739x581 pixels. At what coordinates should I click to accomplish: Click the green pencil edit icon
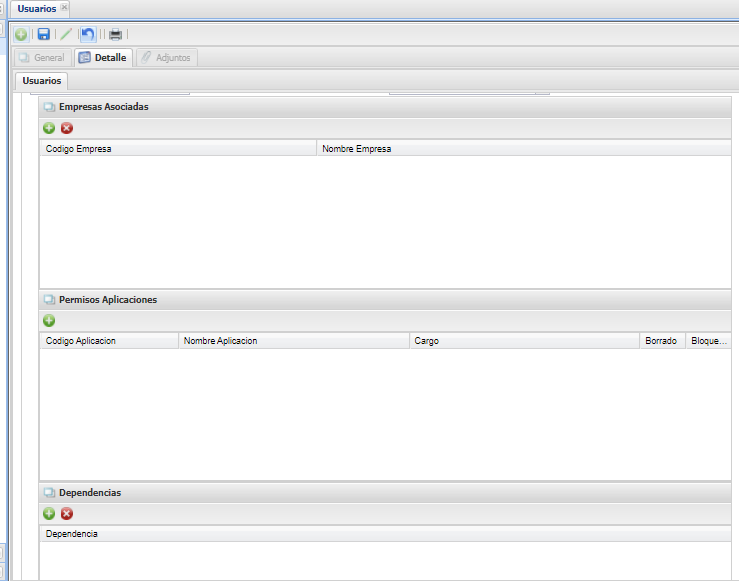[x=66, y=34]
